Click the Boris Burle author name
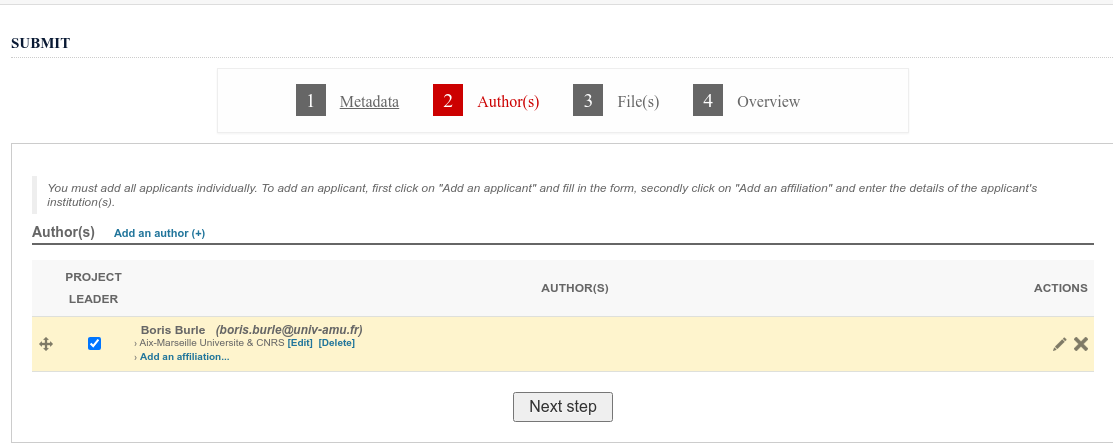This screenshot has width=1113, height=445. coord(173,330)
